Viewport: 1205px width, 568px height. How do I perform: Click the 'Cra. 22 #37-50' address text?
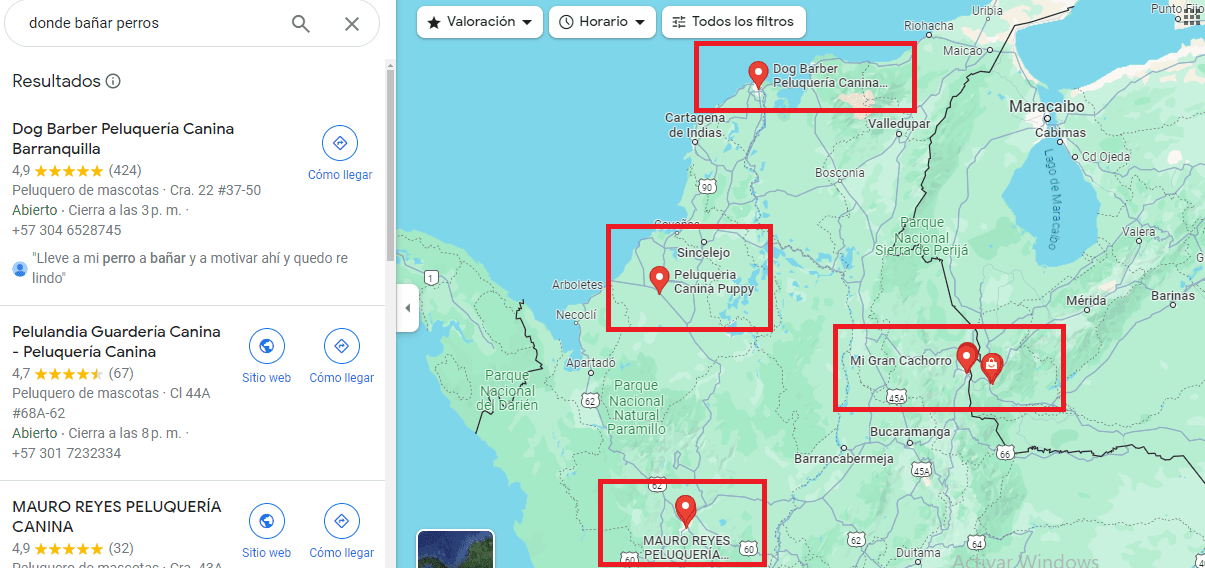point(214,190)
